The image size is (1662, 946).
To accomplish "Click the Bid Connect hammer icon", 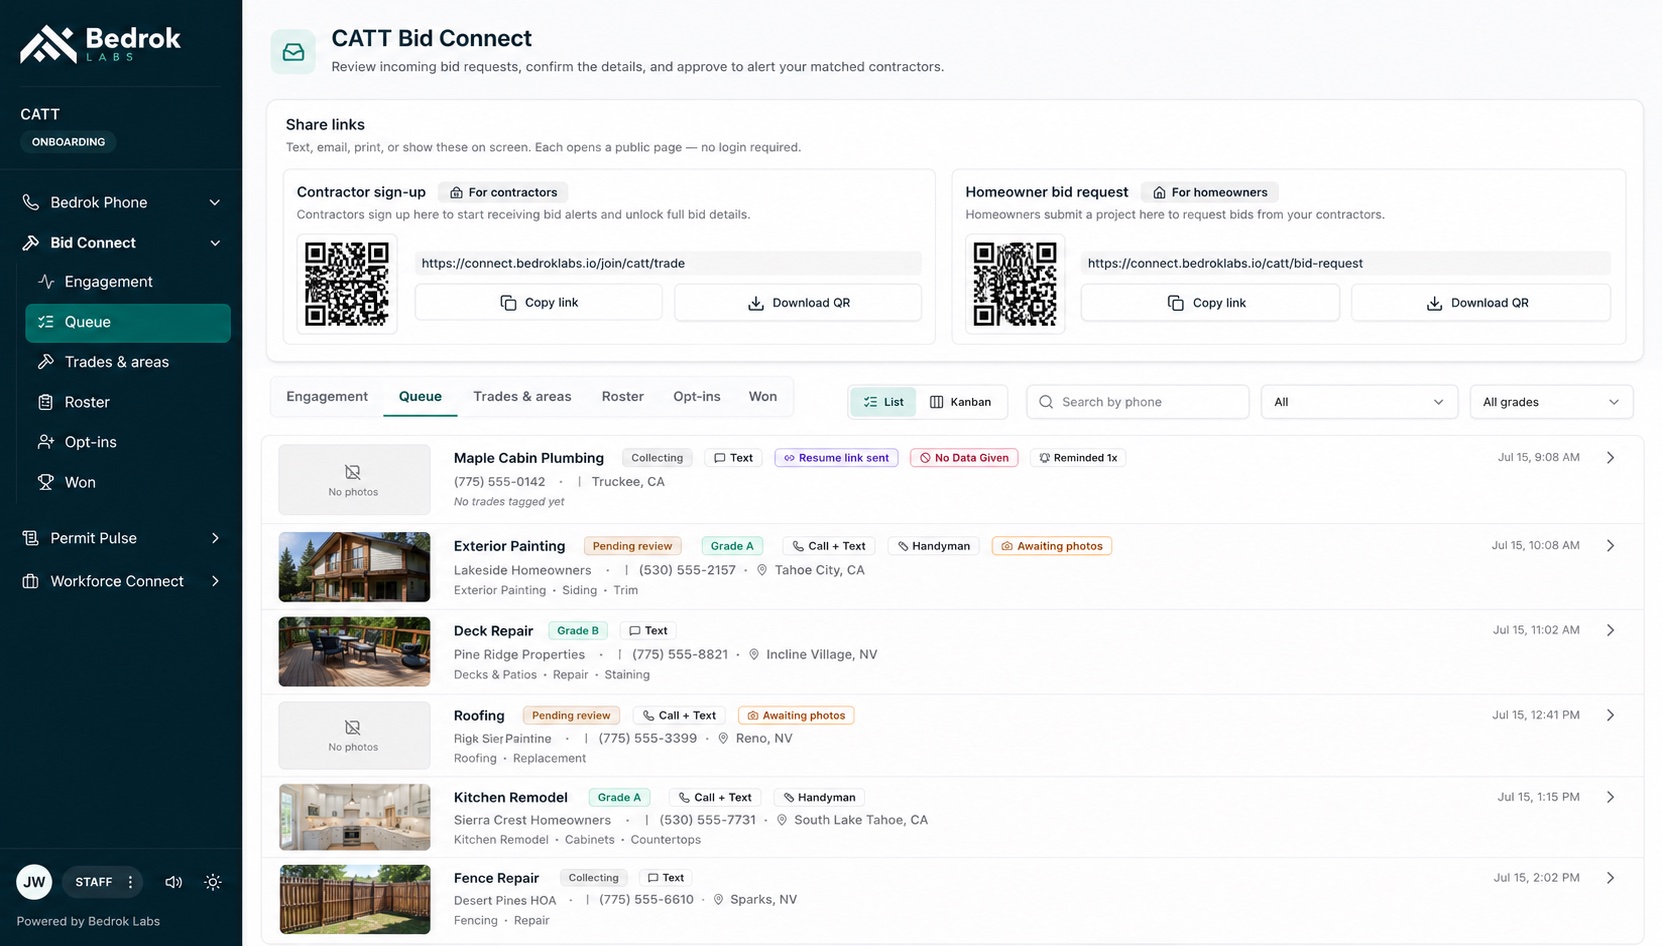I will [31, 243].
